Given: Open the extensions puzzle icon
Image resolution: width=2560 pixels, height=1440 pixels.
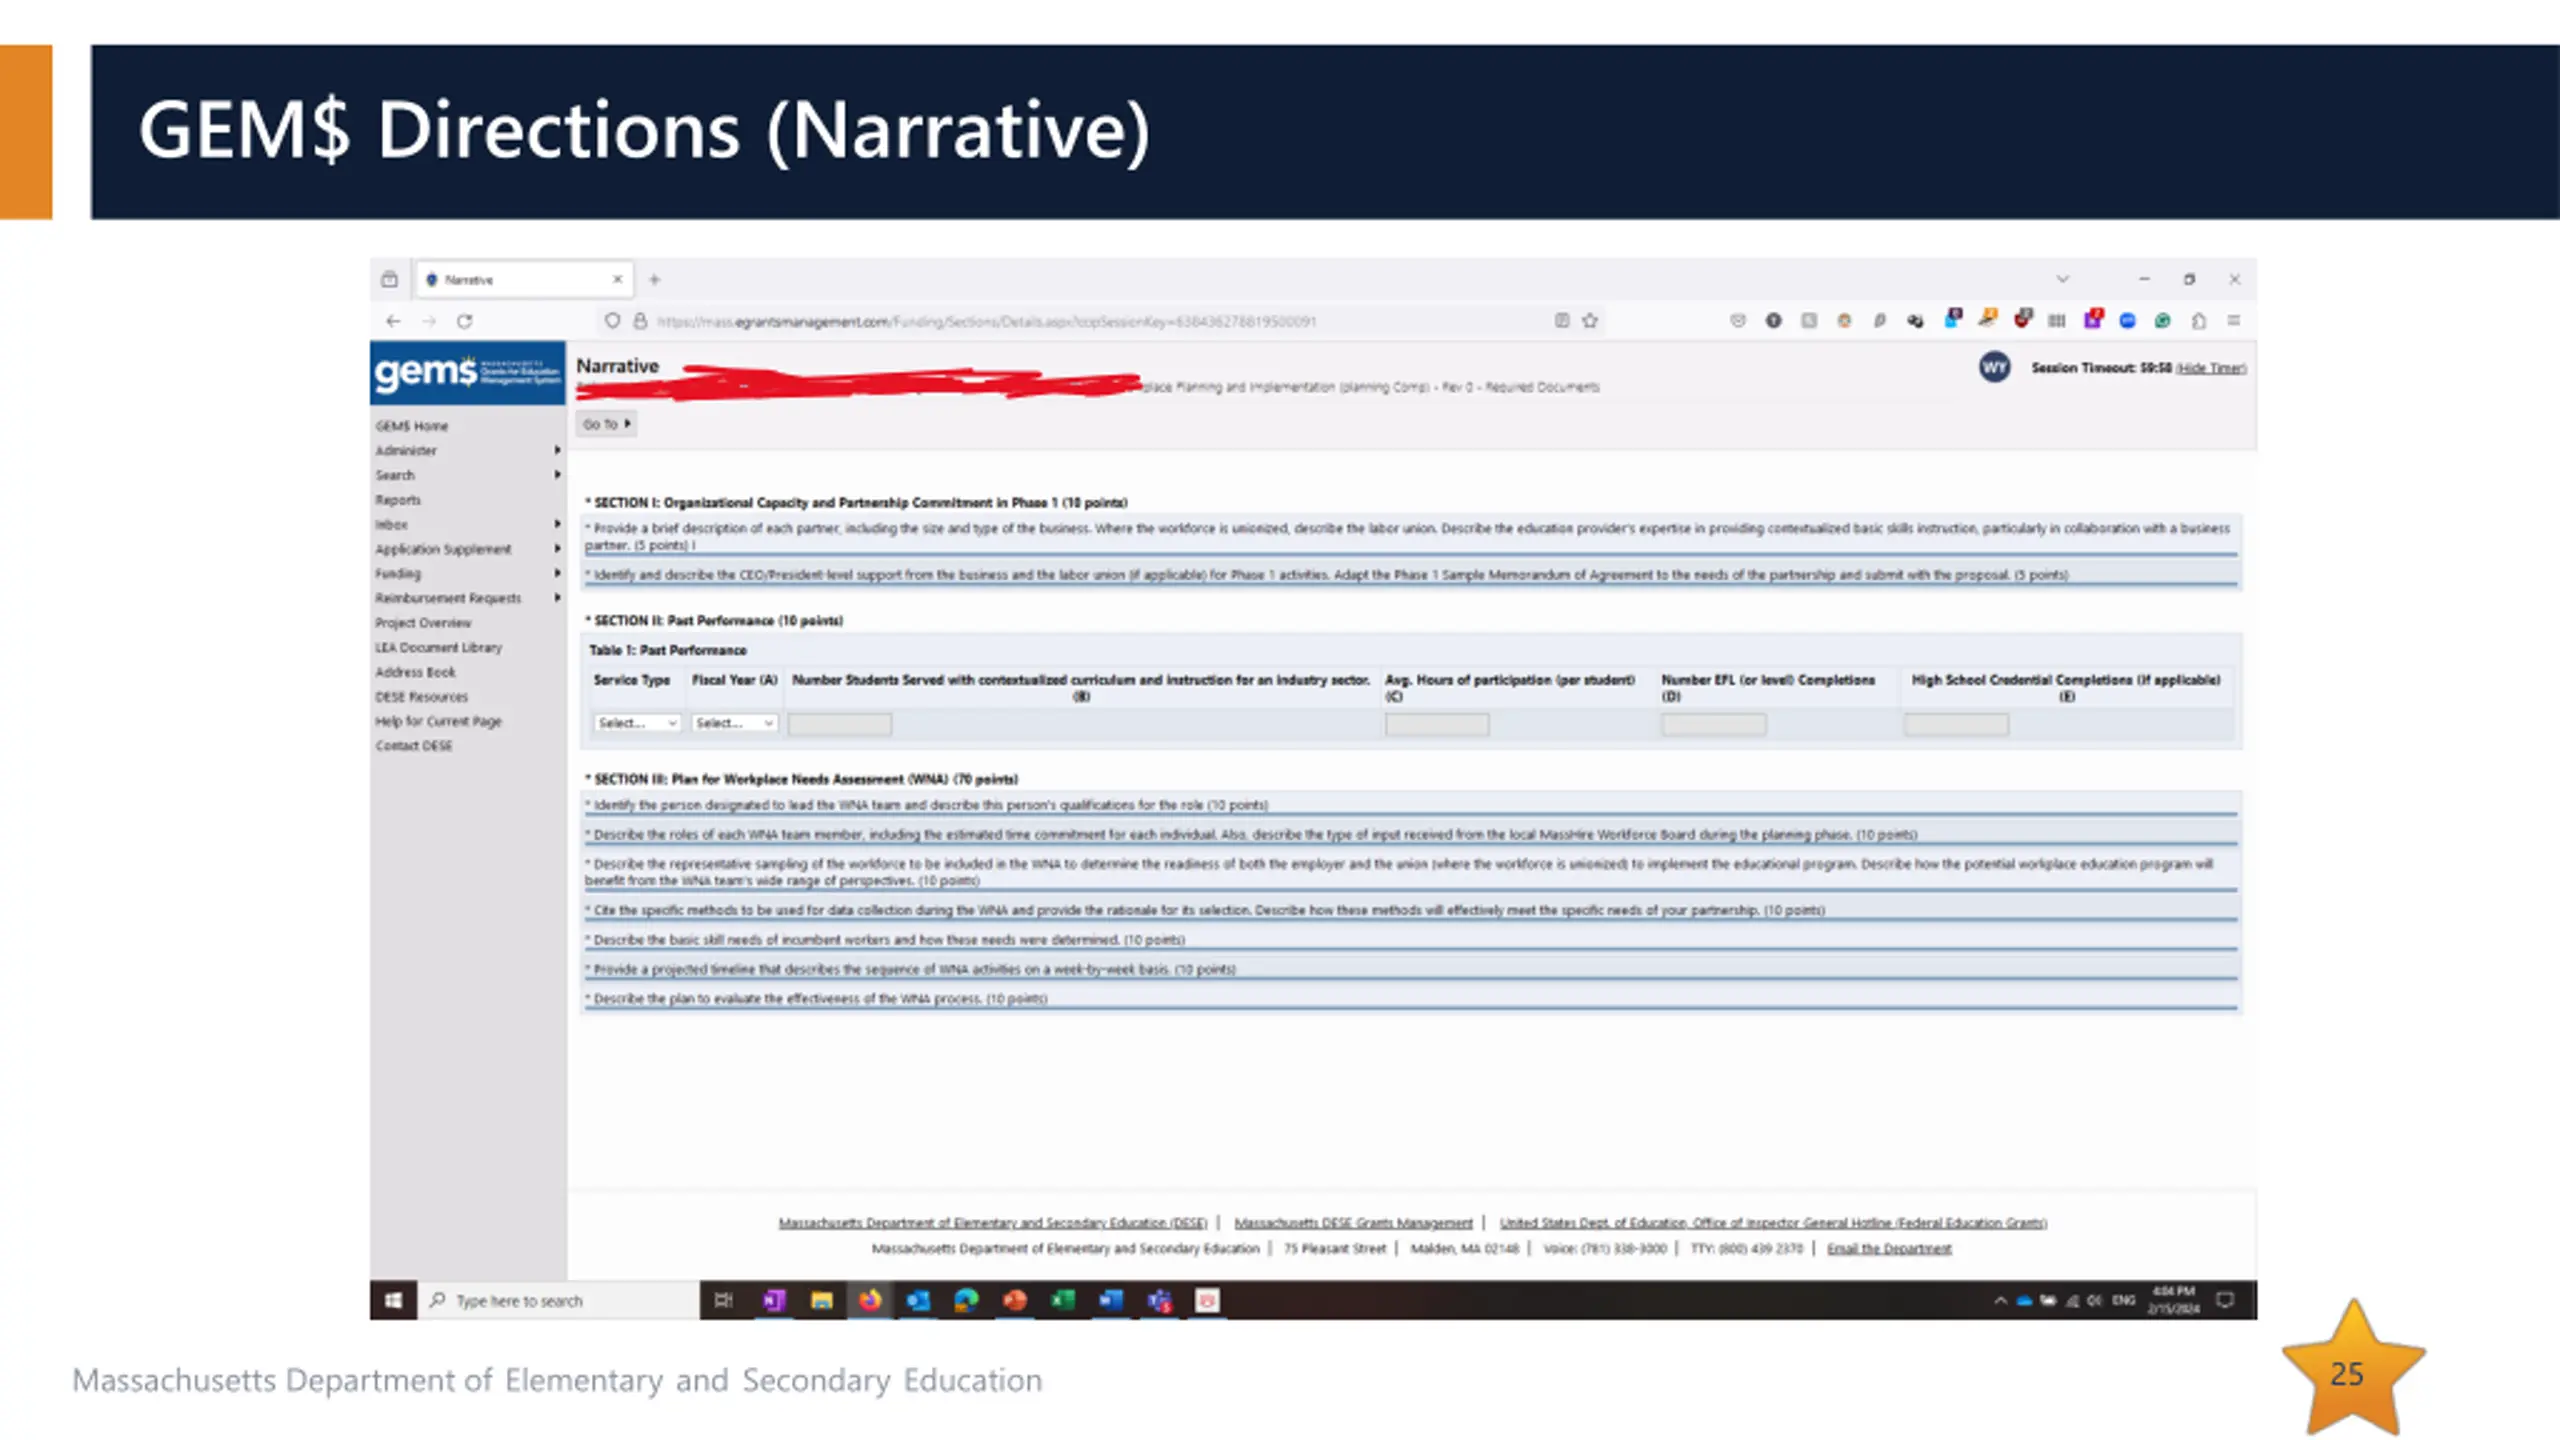Looking at the screenshot, I should coord(2199,321).
